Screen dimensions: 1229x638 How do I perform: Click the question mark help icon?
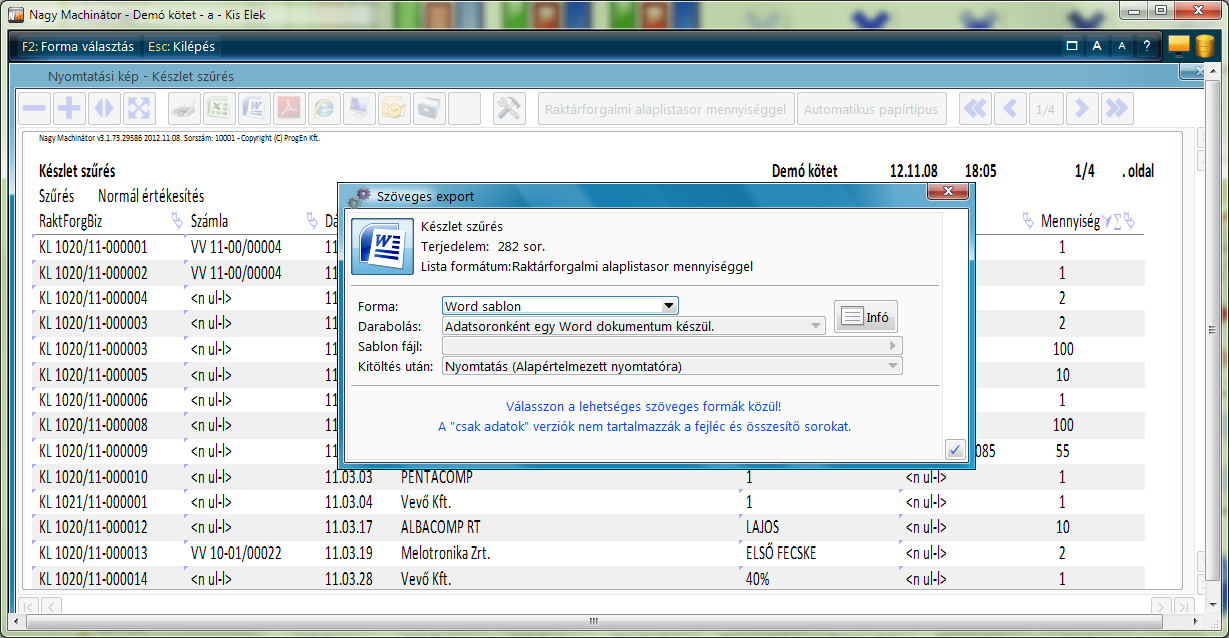[x=1147, y=46]
